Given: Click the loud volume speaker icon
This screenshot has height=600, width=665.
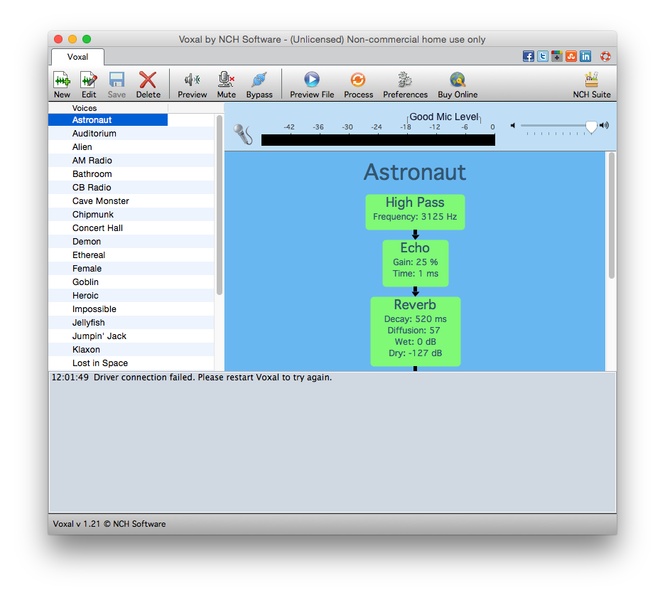Looking at the screenshot, I should pyautogui.click(x=604, y=125).
